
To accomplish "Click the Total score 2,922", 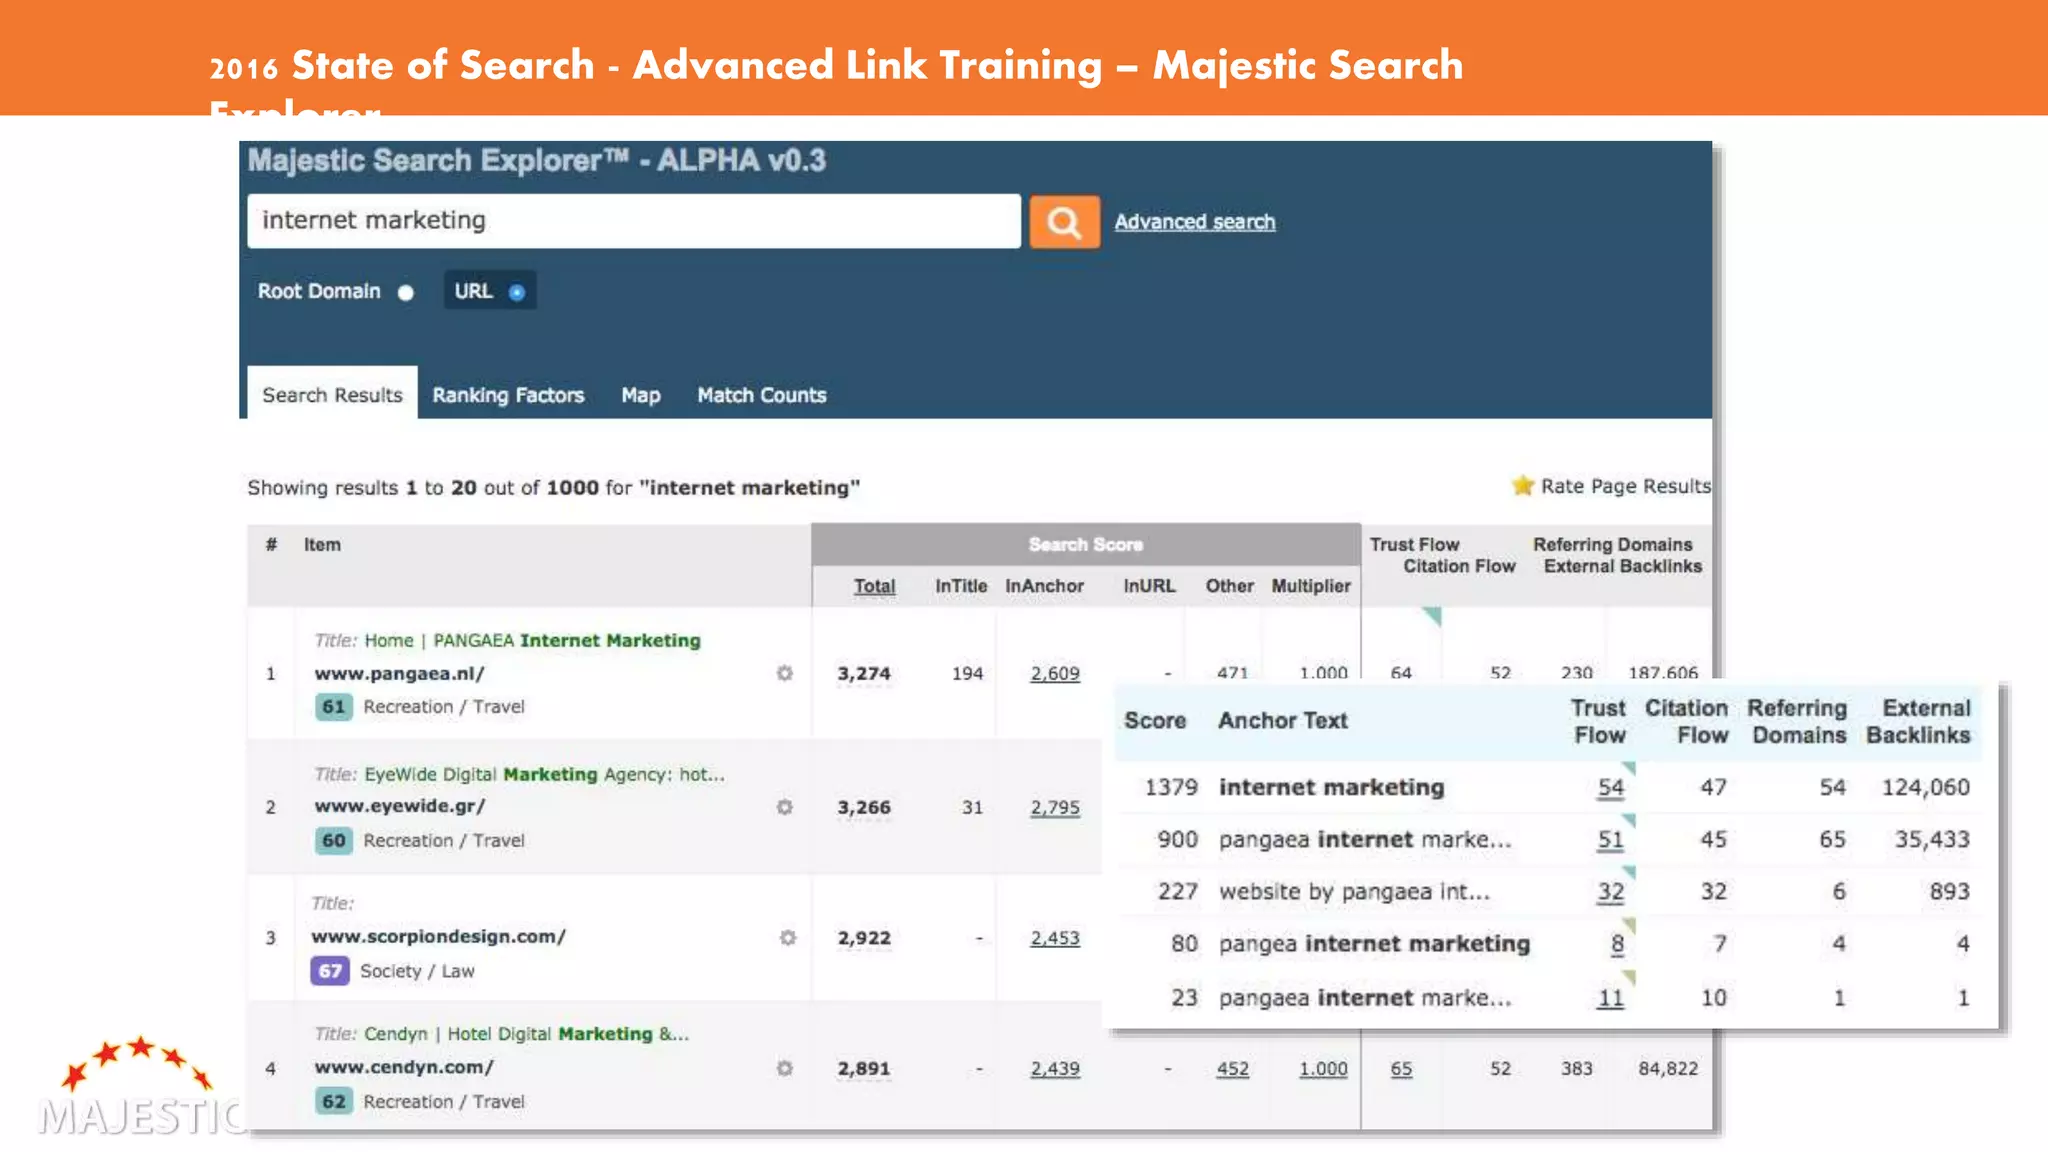I will pyautogui.click(x=864, y=938).
